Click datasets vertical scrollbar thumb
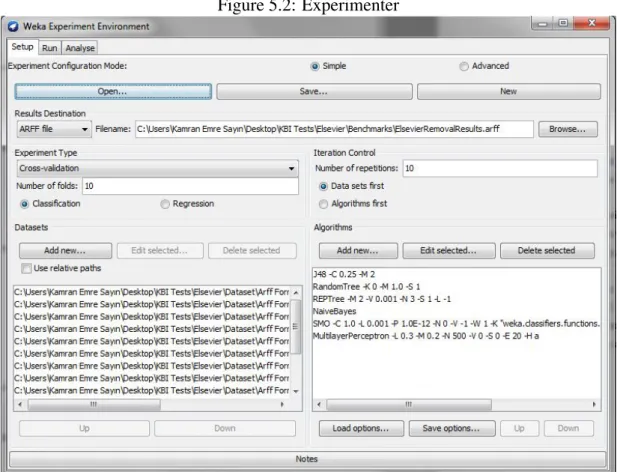Screen dimensions: 617x472 click(x=296, y=326)
